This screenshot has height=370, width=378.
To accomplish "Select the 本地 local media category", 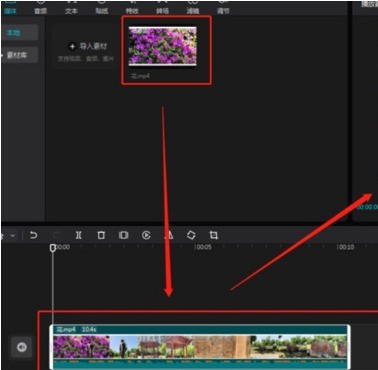I will point(18,33).
